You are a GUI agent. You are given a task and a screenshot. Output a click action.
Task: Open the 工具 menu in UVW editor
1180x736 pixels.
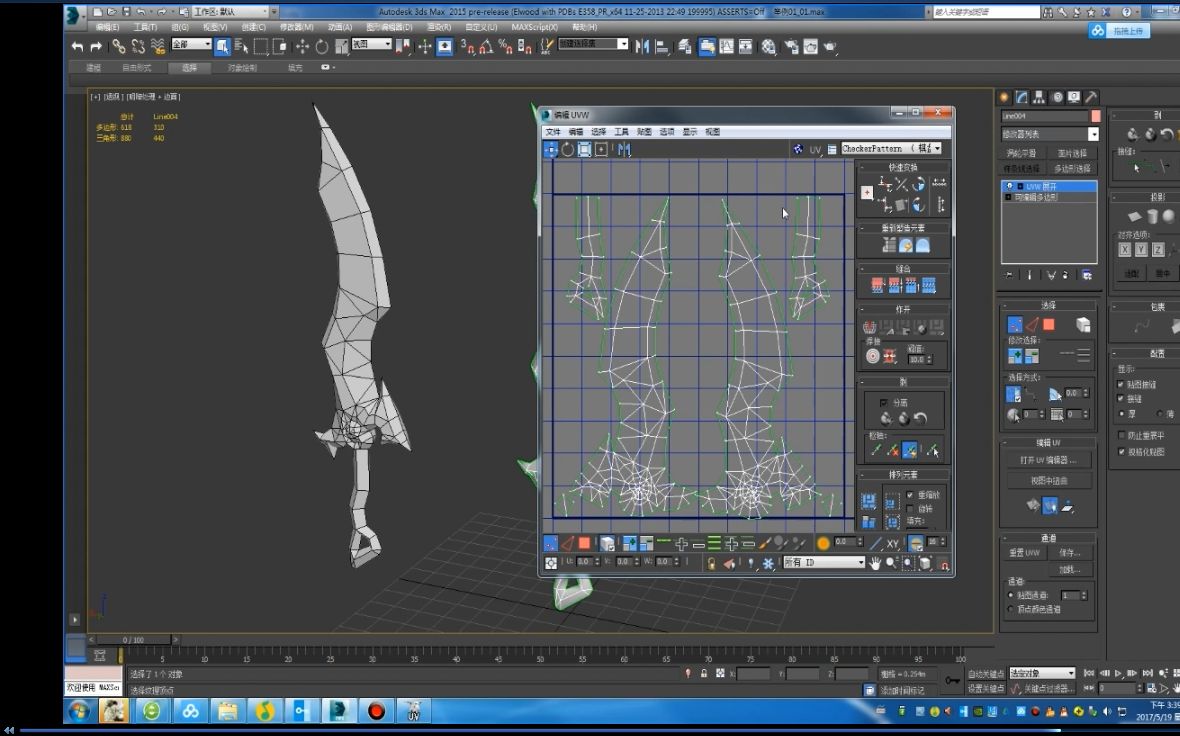pyautogui.click(x=621, y=132)
